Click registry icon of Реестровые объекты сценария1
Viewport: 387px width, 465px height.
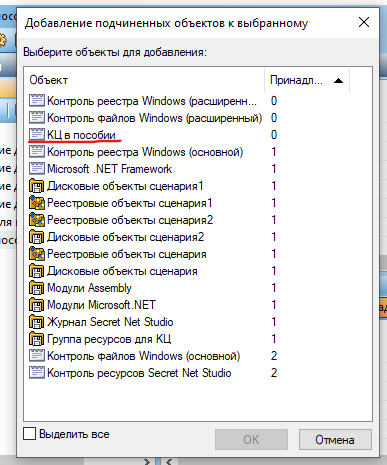37,203
